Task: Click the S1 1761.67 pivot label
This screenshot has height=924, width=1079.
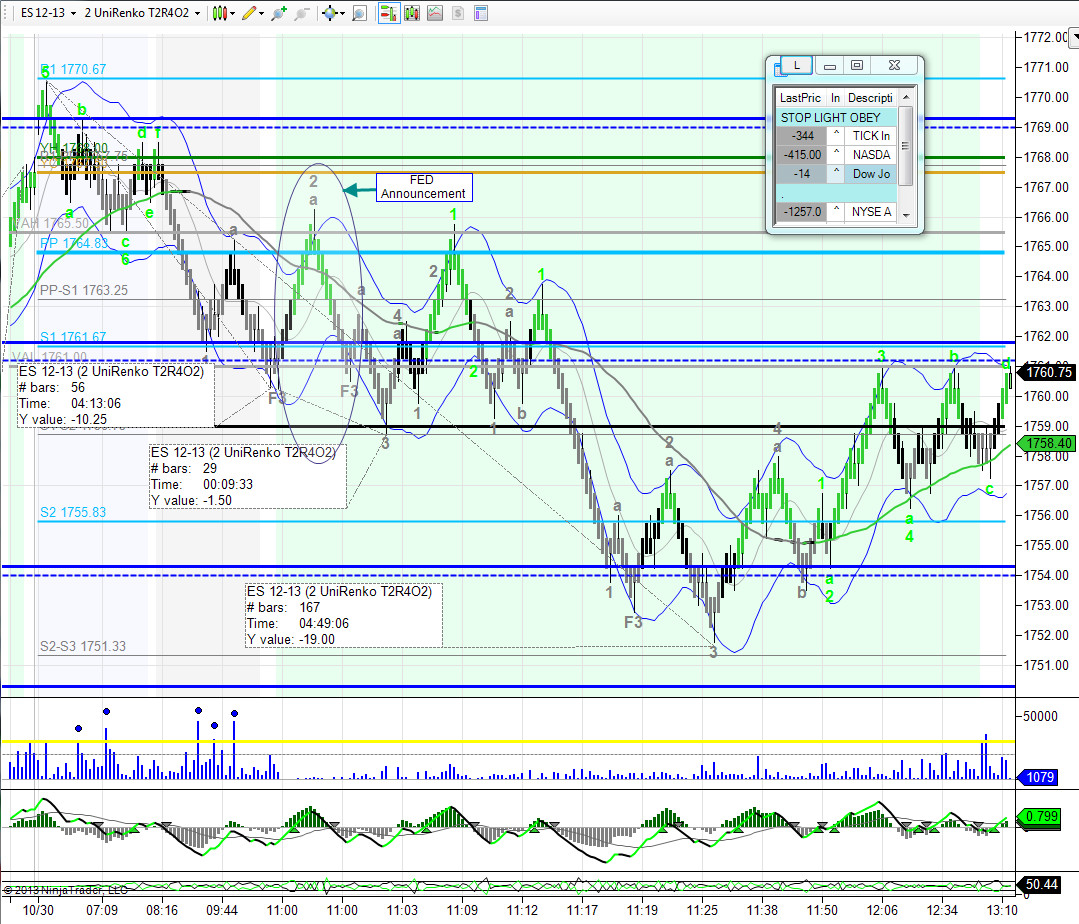Action: 73,337
